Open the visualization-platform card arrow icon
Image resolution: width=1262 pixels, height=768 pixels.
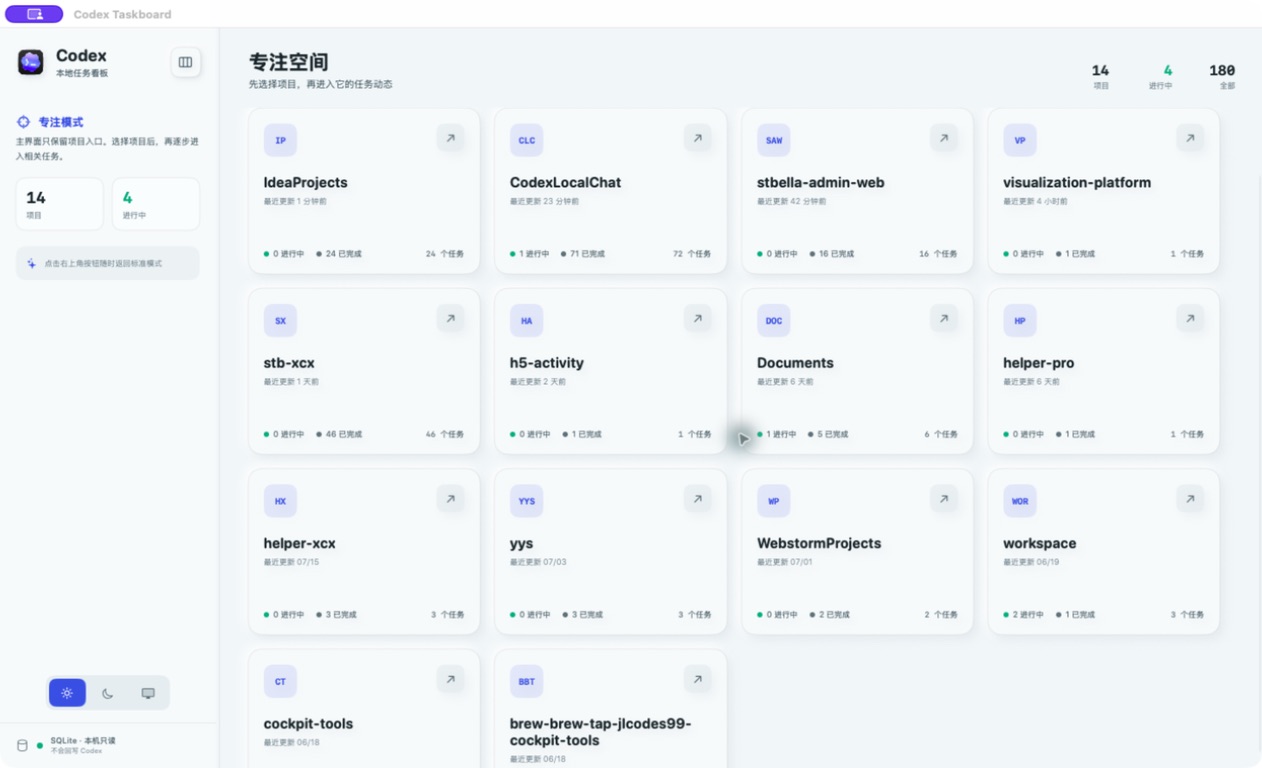tap(1190, 138)
